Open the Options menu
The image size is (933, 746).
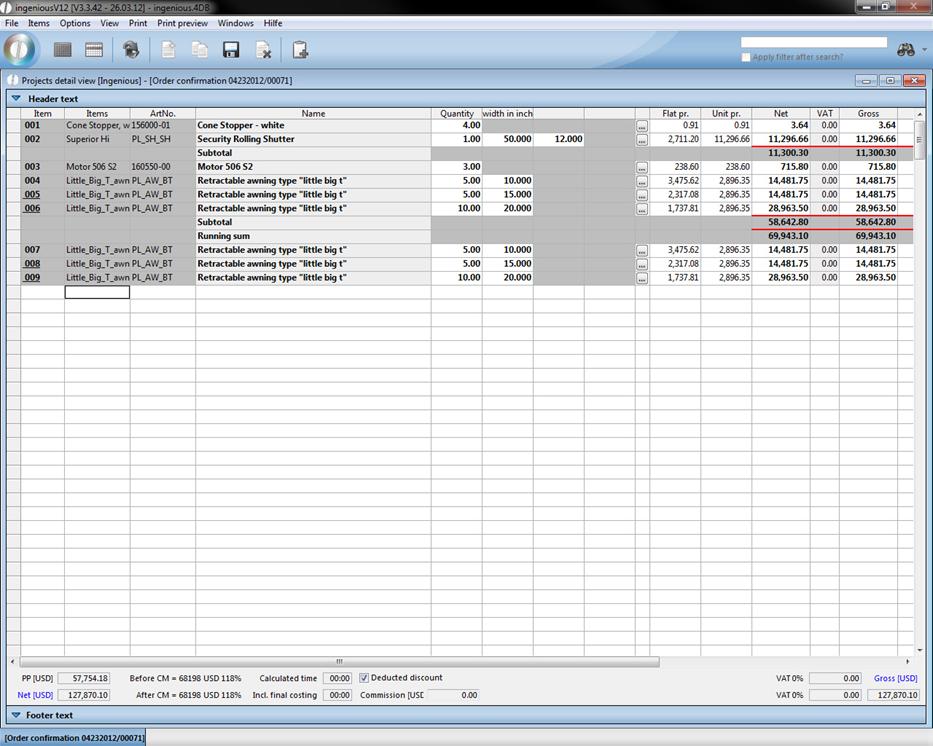click(74, 23)
